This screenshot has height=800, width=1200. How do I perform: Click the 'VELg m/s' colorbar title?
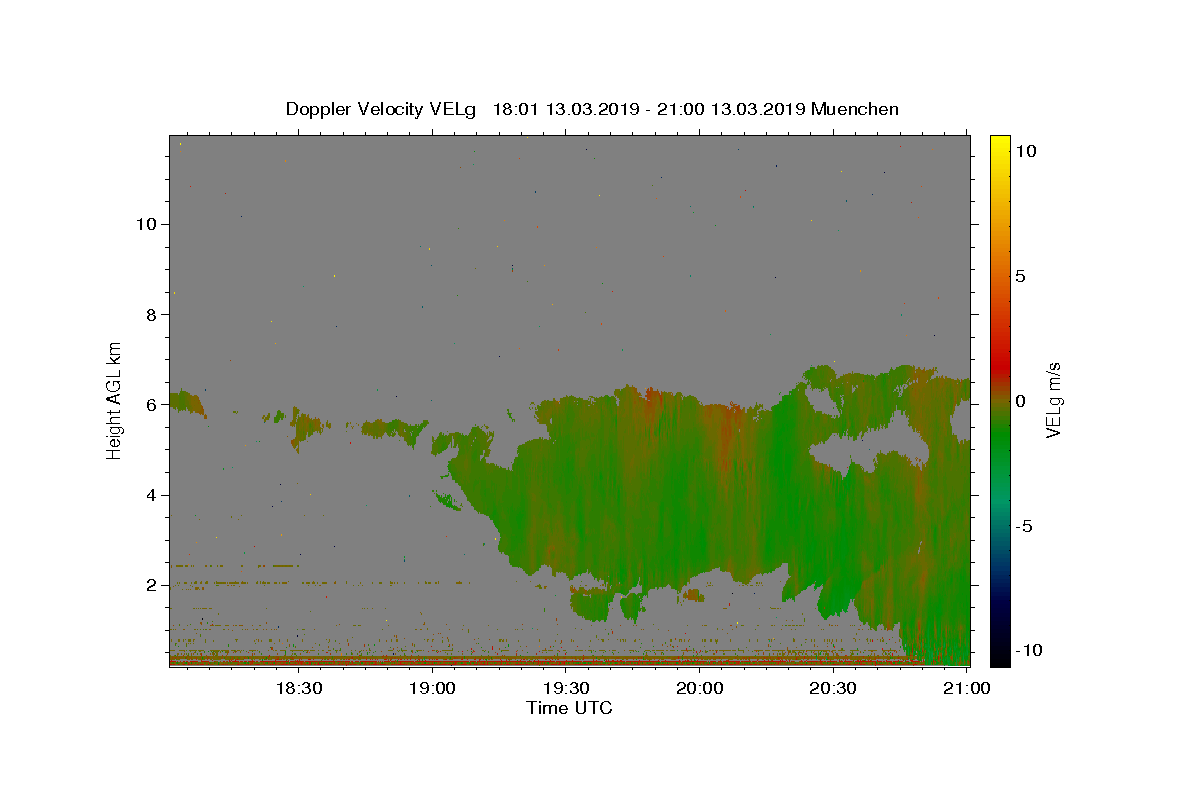click(1053, 400)
